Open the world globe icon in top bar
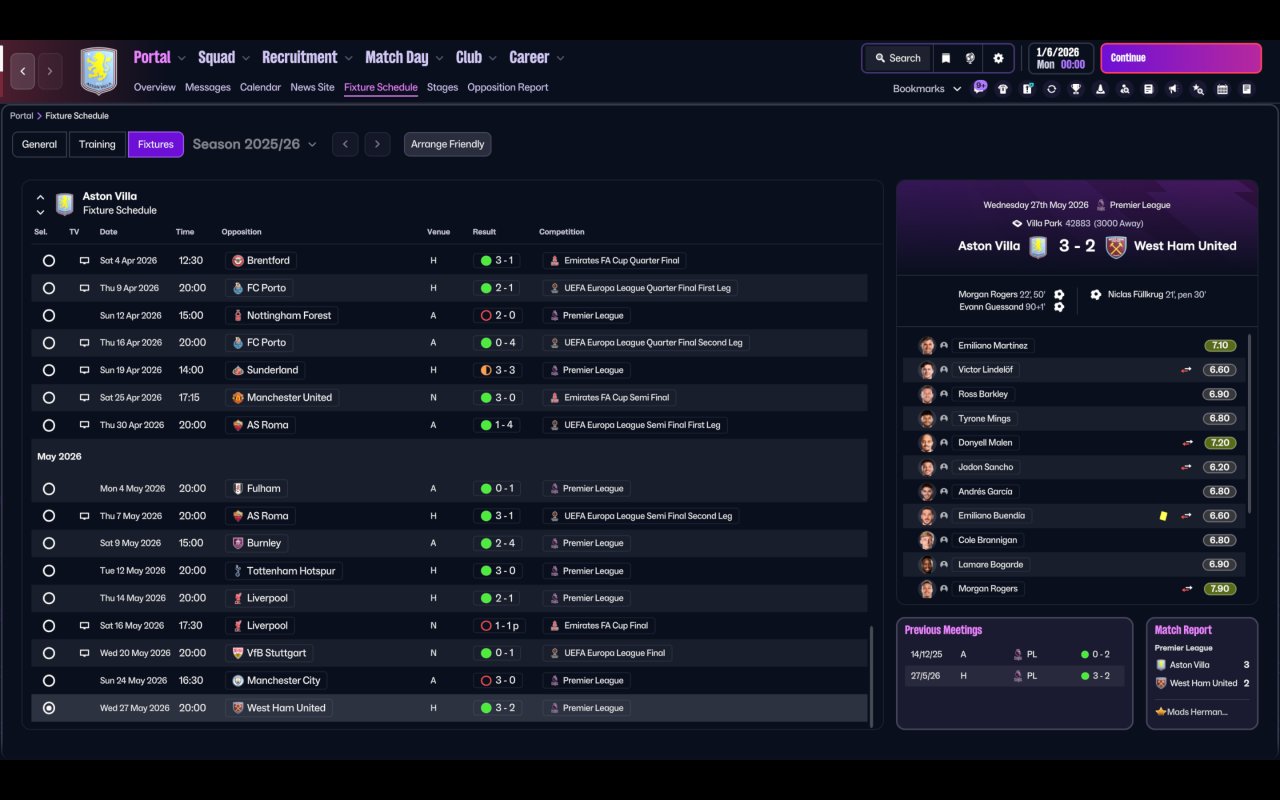 [970, 58]
